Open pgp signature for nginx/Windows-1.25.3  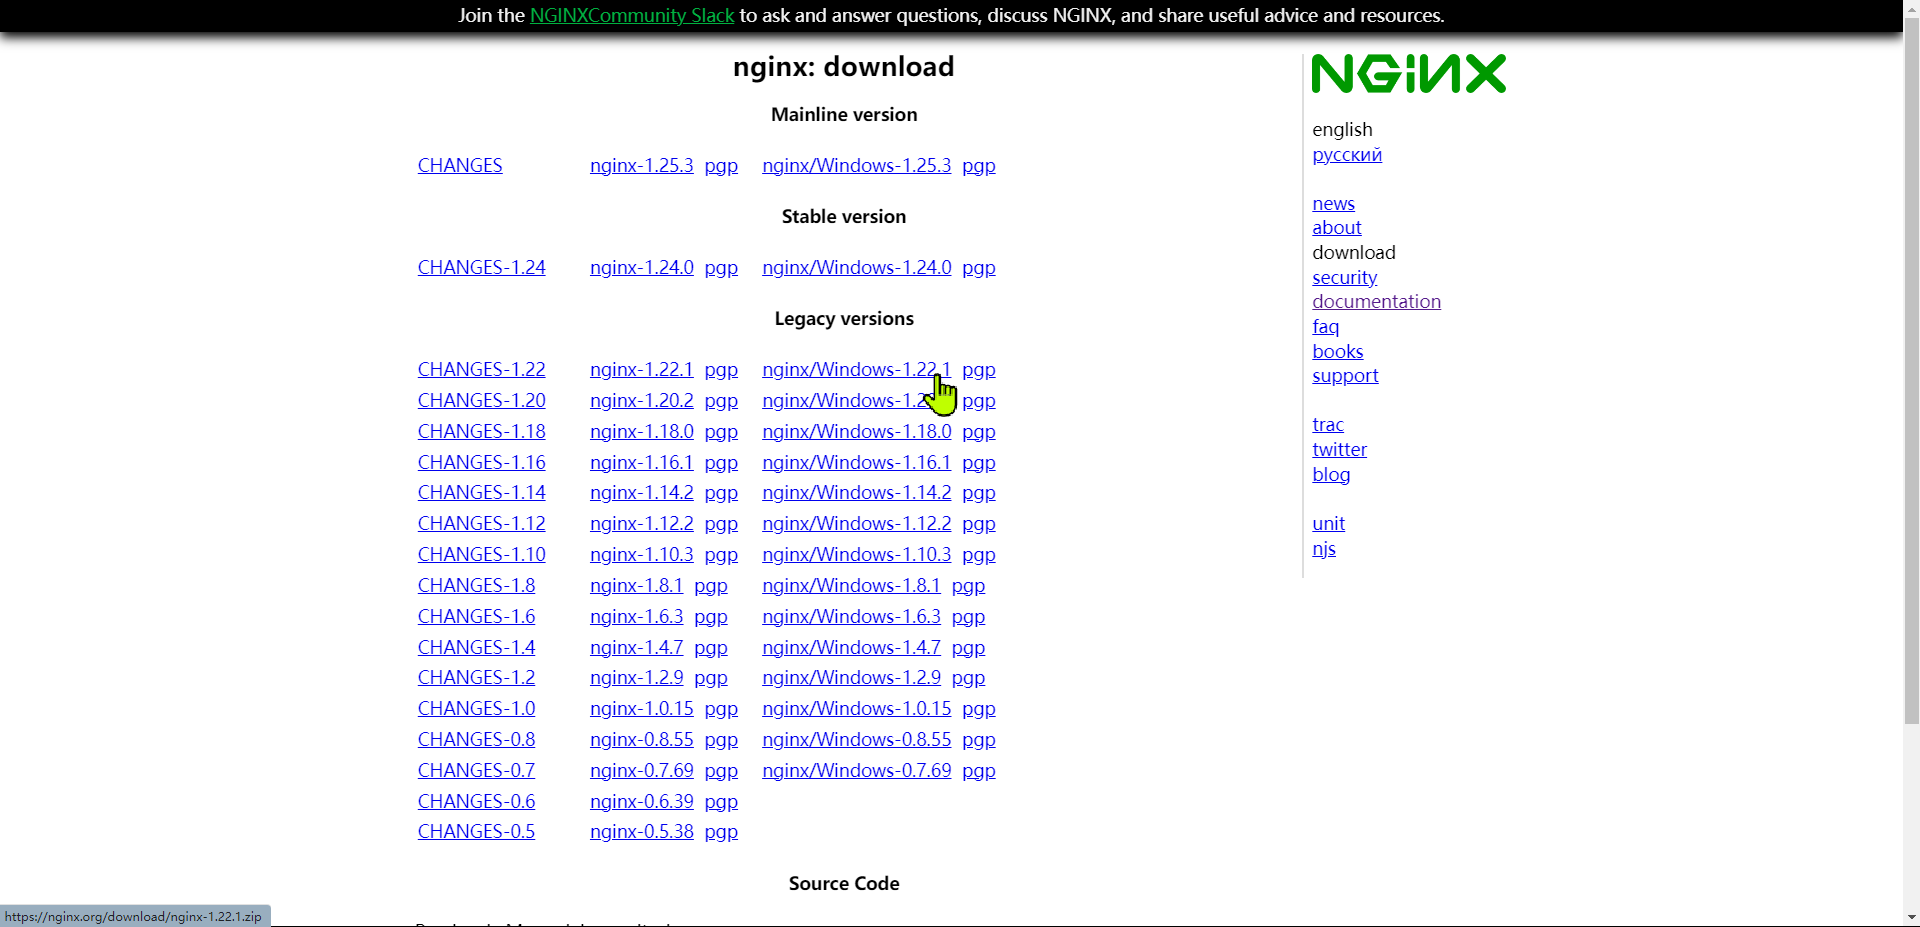[979, 166]
